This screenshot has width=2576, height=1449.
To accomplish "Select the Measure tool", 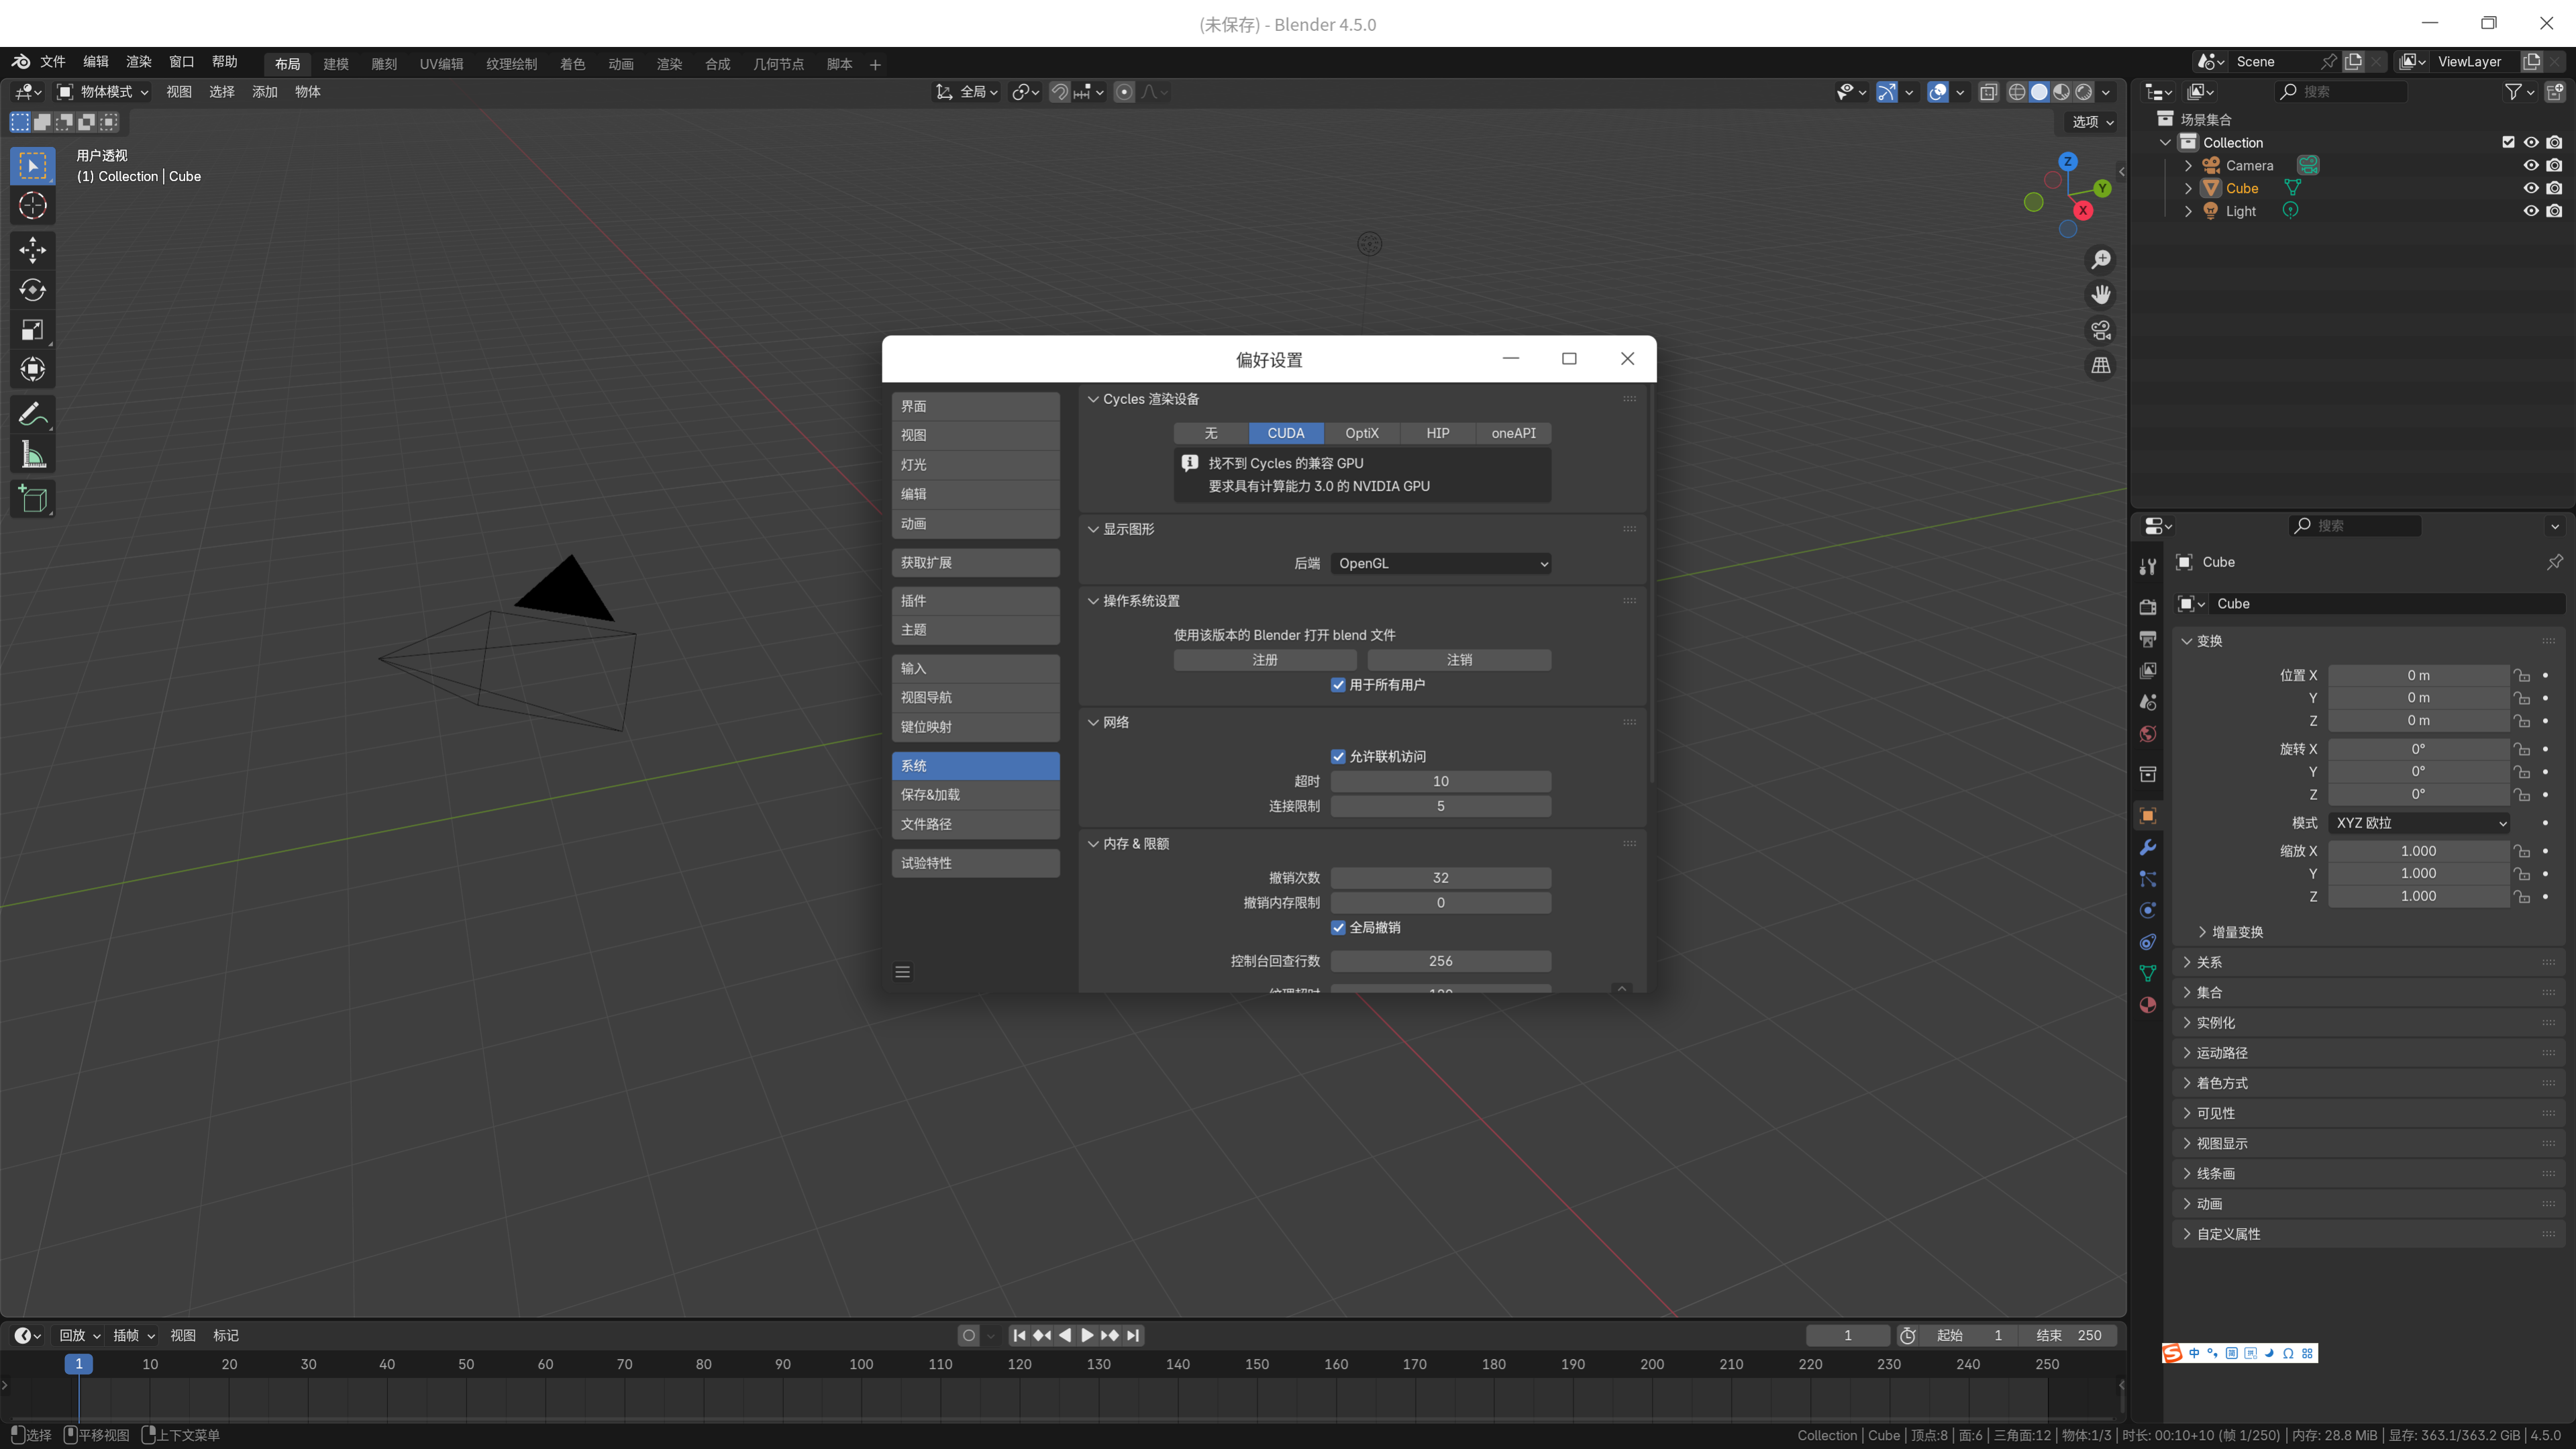I will click(x=32, y=455).
